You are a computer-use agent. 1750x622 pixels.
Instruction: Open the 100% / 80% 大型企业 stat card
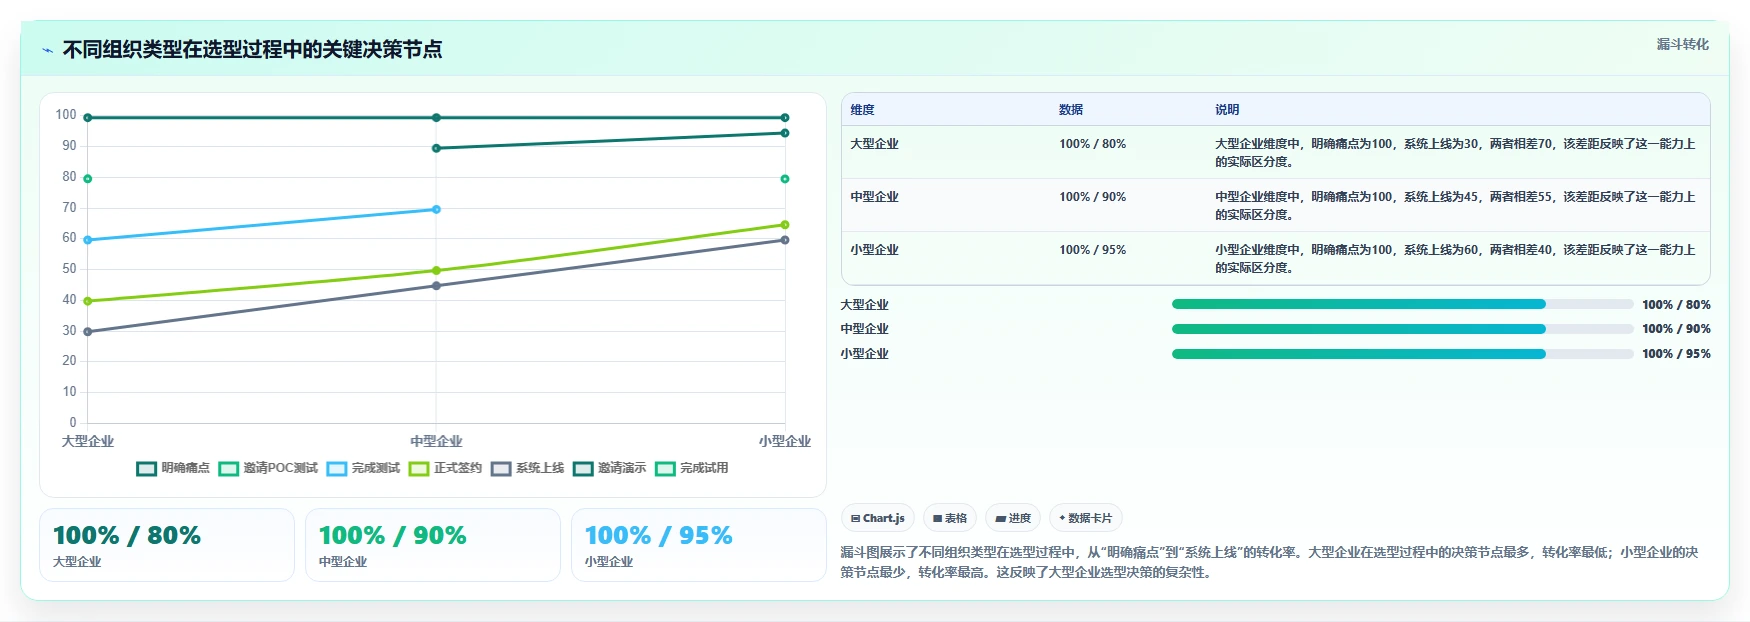pyautogui.click(x=167, y=545)
